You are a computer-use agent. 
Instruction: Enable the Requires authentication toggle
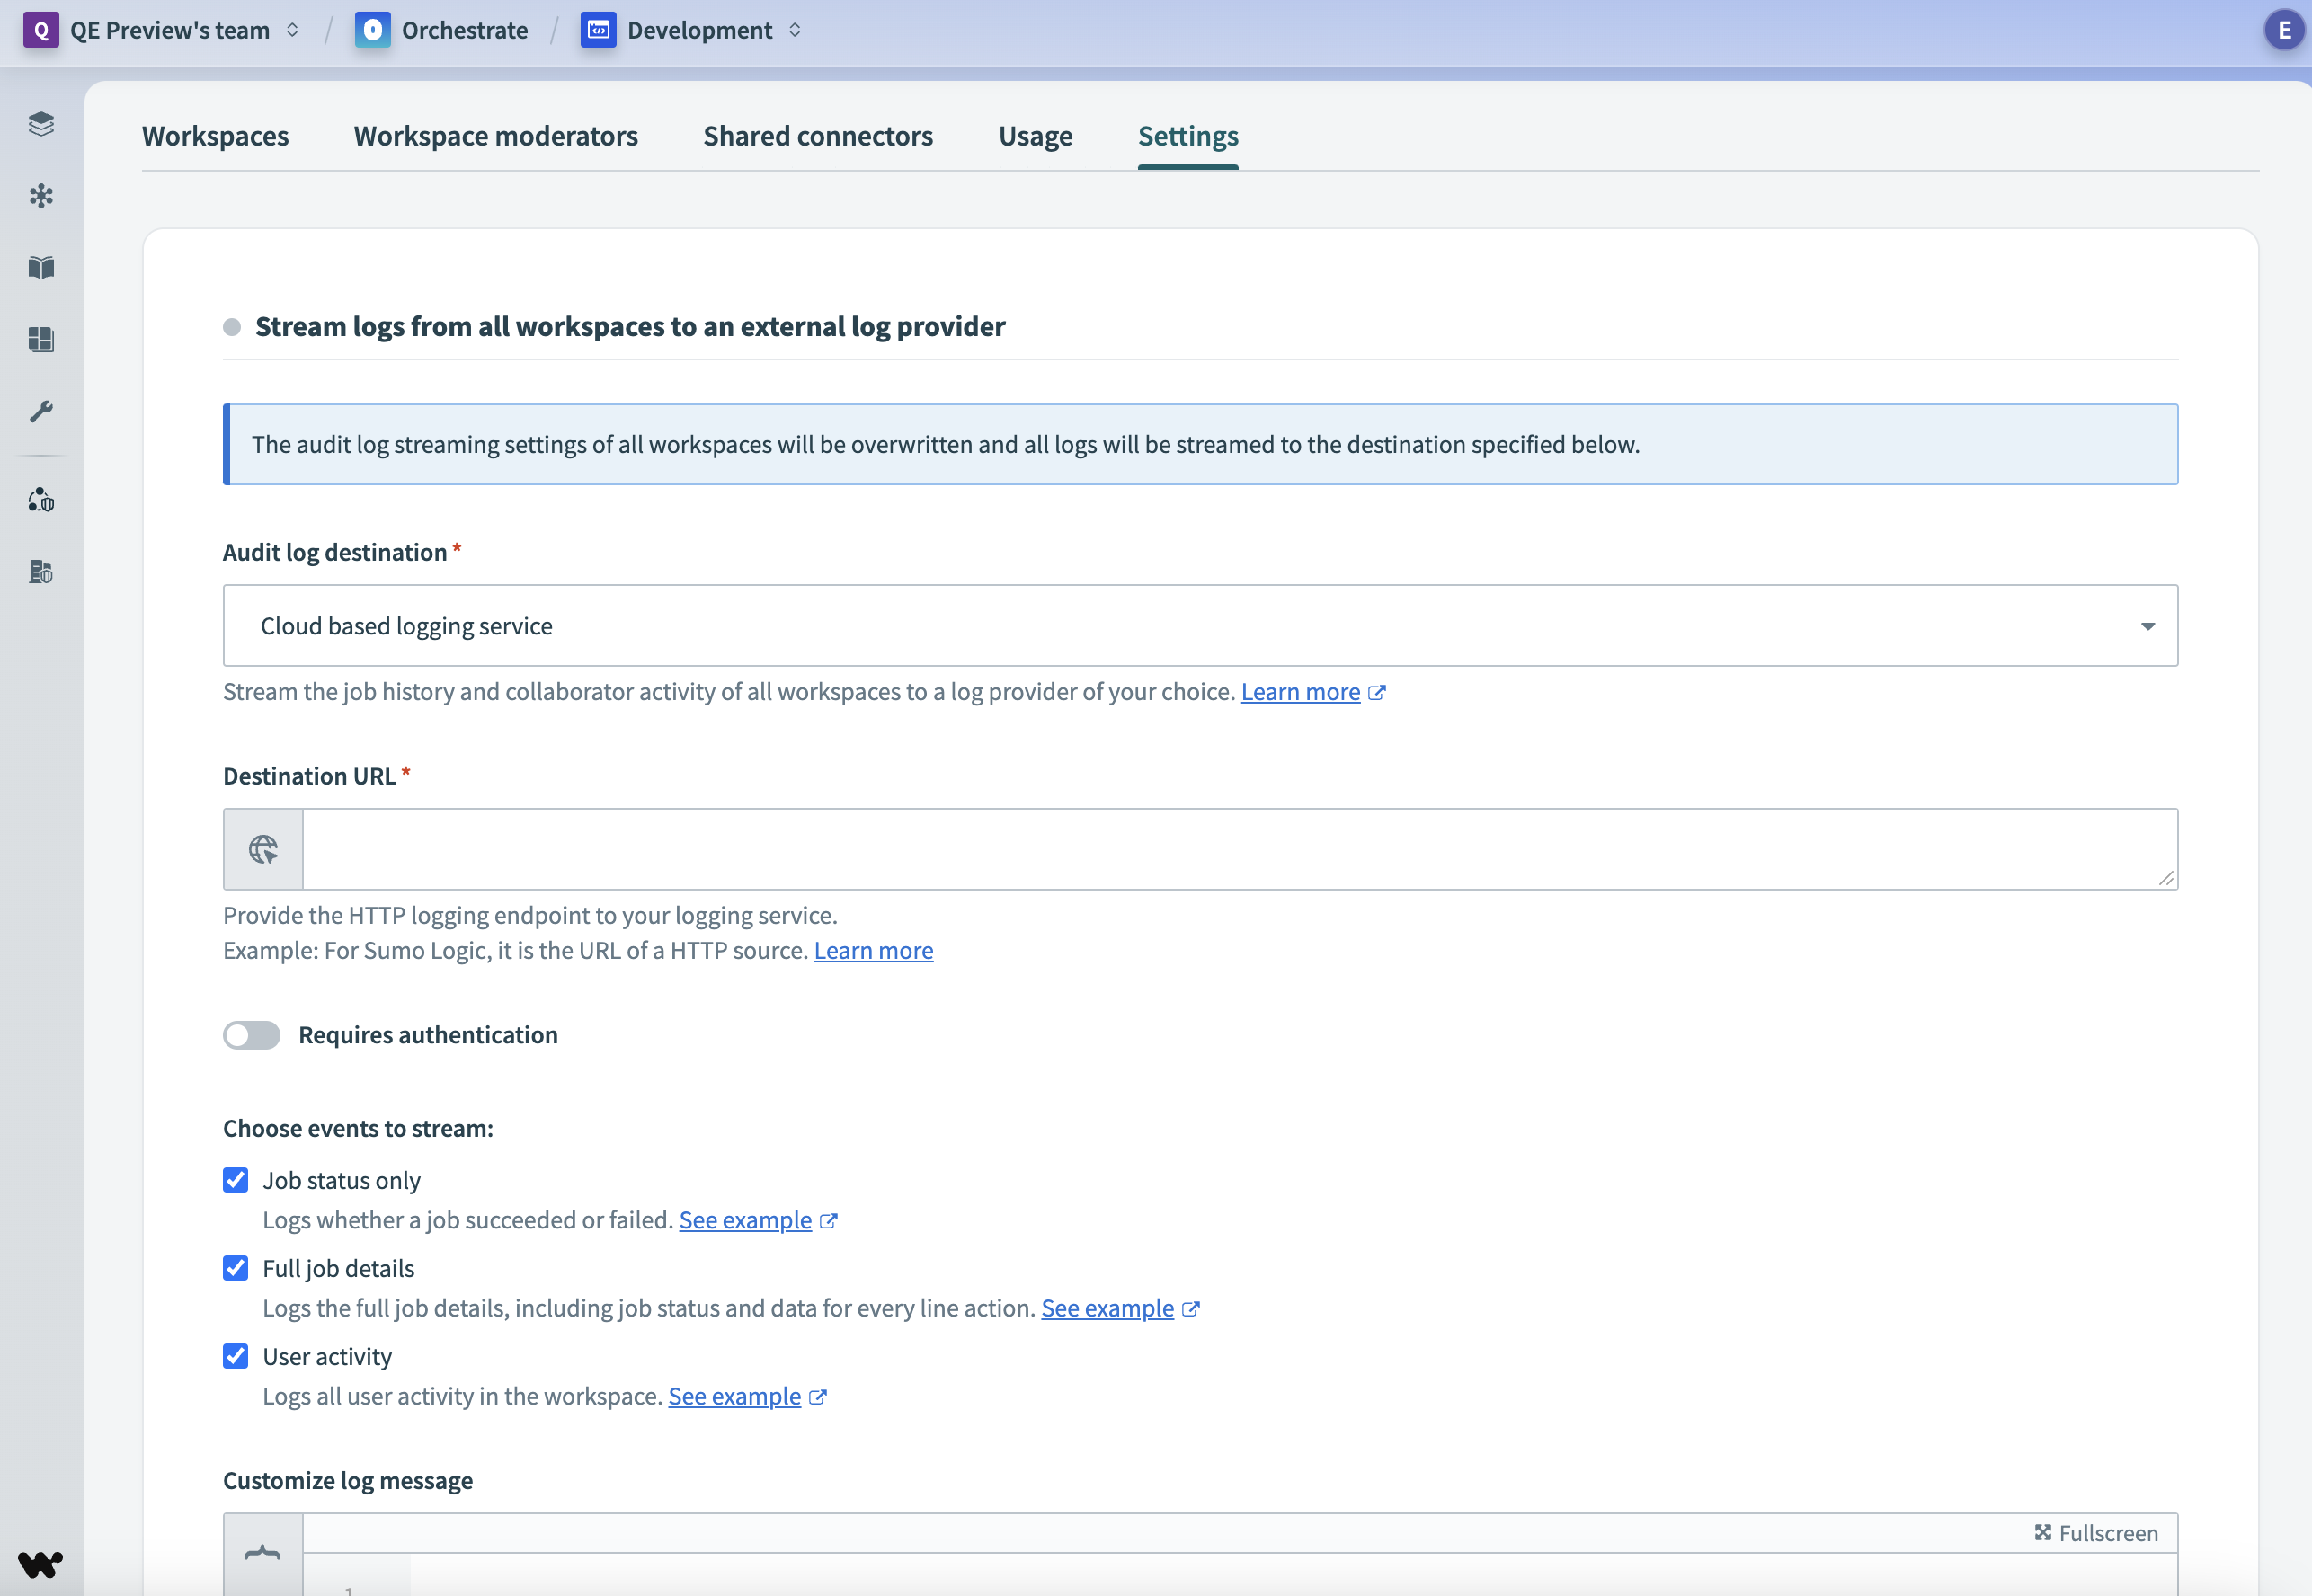coord(251,1035)
